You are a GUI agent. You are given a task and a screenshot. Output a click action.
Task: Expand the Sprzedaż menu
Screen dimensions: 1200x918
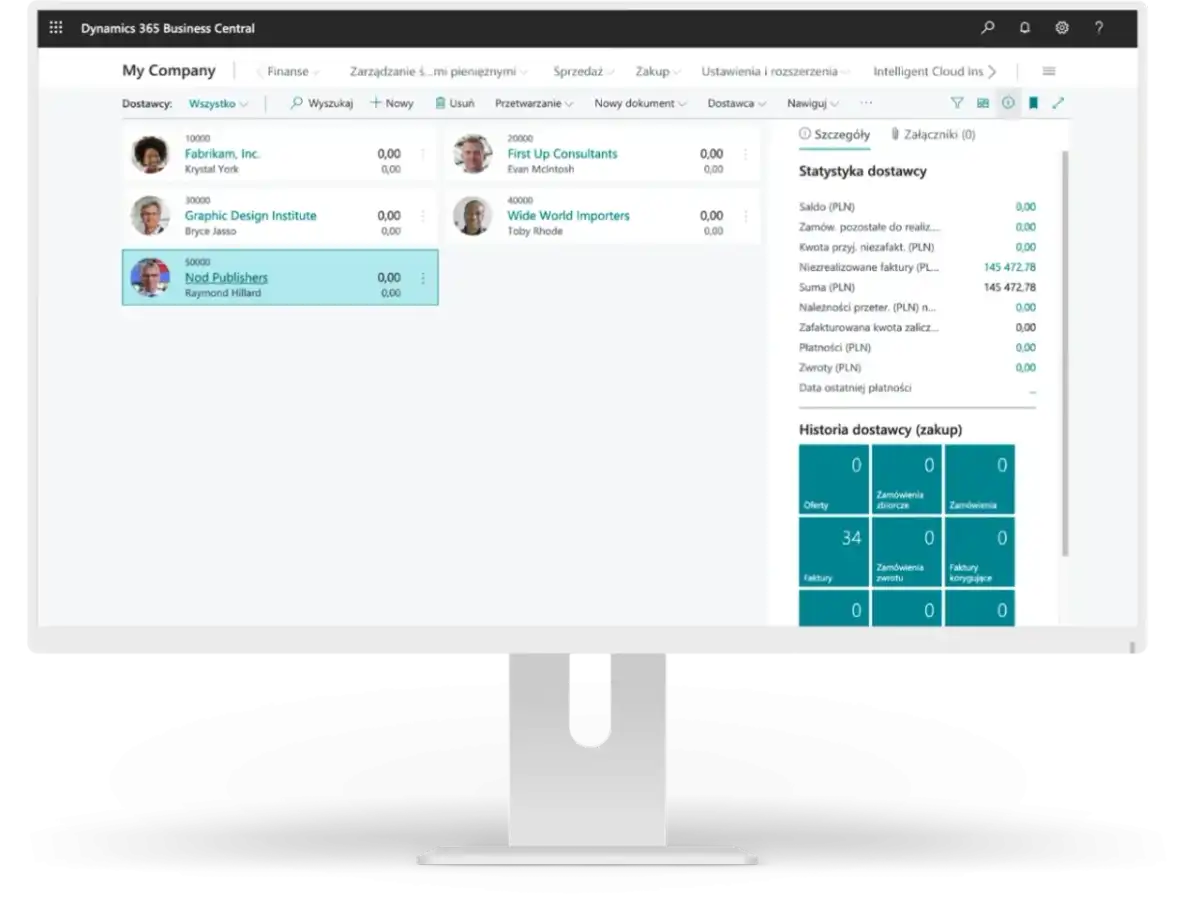[584, 72]
